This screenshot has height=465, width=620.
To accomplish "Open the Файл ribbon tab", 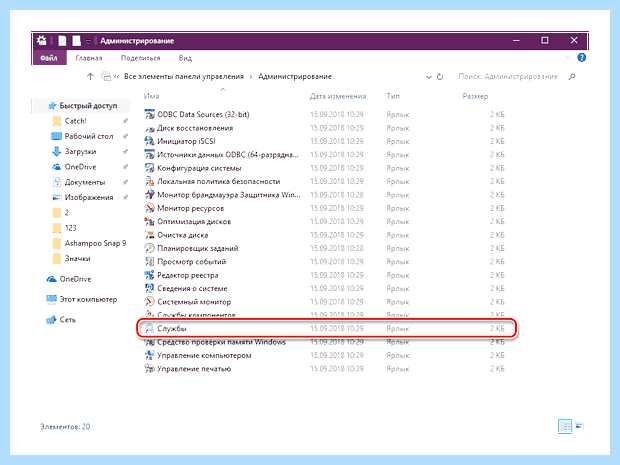I will pos(49,58).
